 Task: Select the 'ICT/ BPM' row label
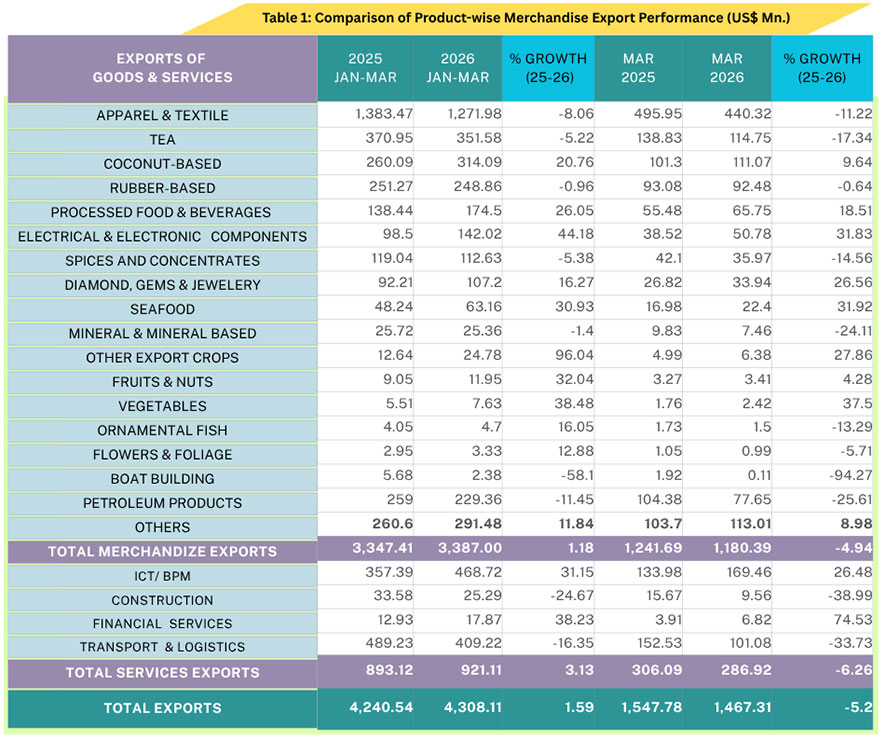point(162,576)
